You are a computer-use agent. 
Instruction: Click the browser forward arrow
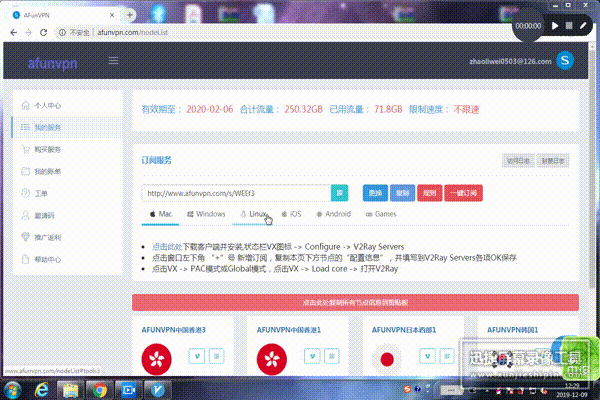(x=28, y=33)
